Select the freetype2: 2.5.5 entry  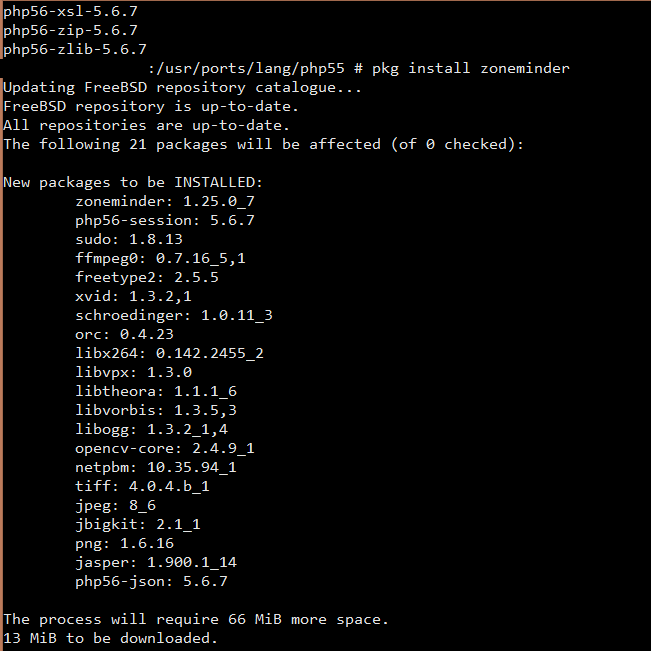tap(147, 277)
